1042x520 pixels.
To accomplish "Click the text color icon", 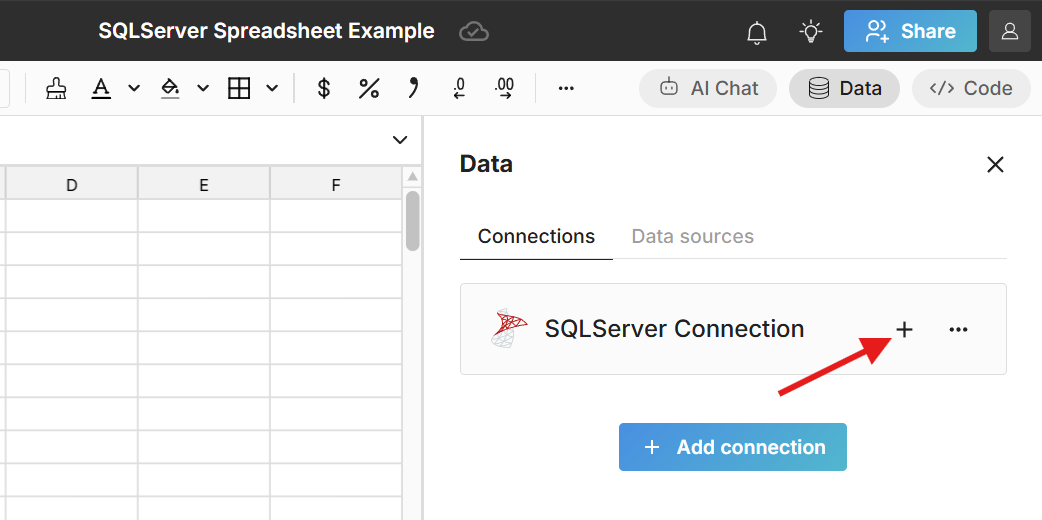I will (x=101, y=89).
